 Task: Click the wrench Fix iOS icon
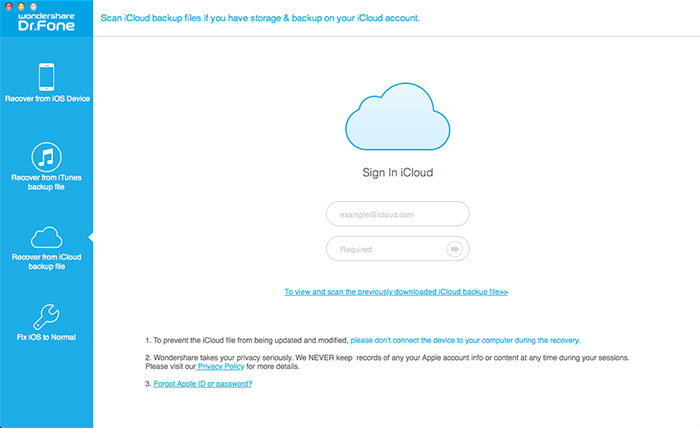pos(46,316)
